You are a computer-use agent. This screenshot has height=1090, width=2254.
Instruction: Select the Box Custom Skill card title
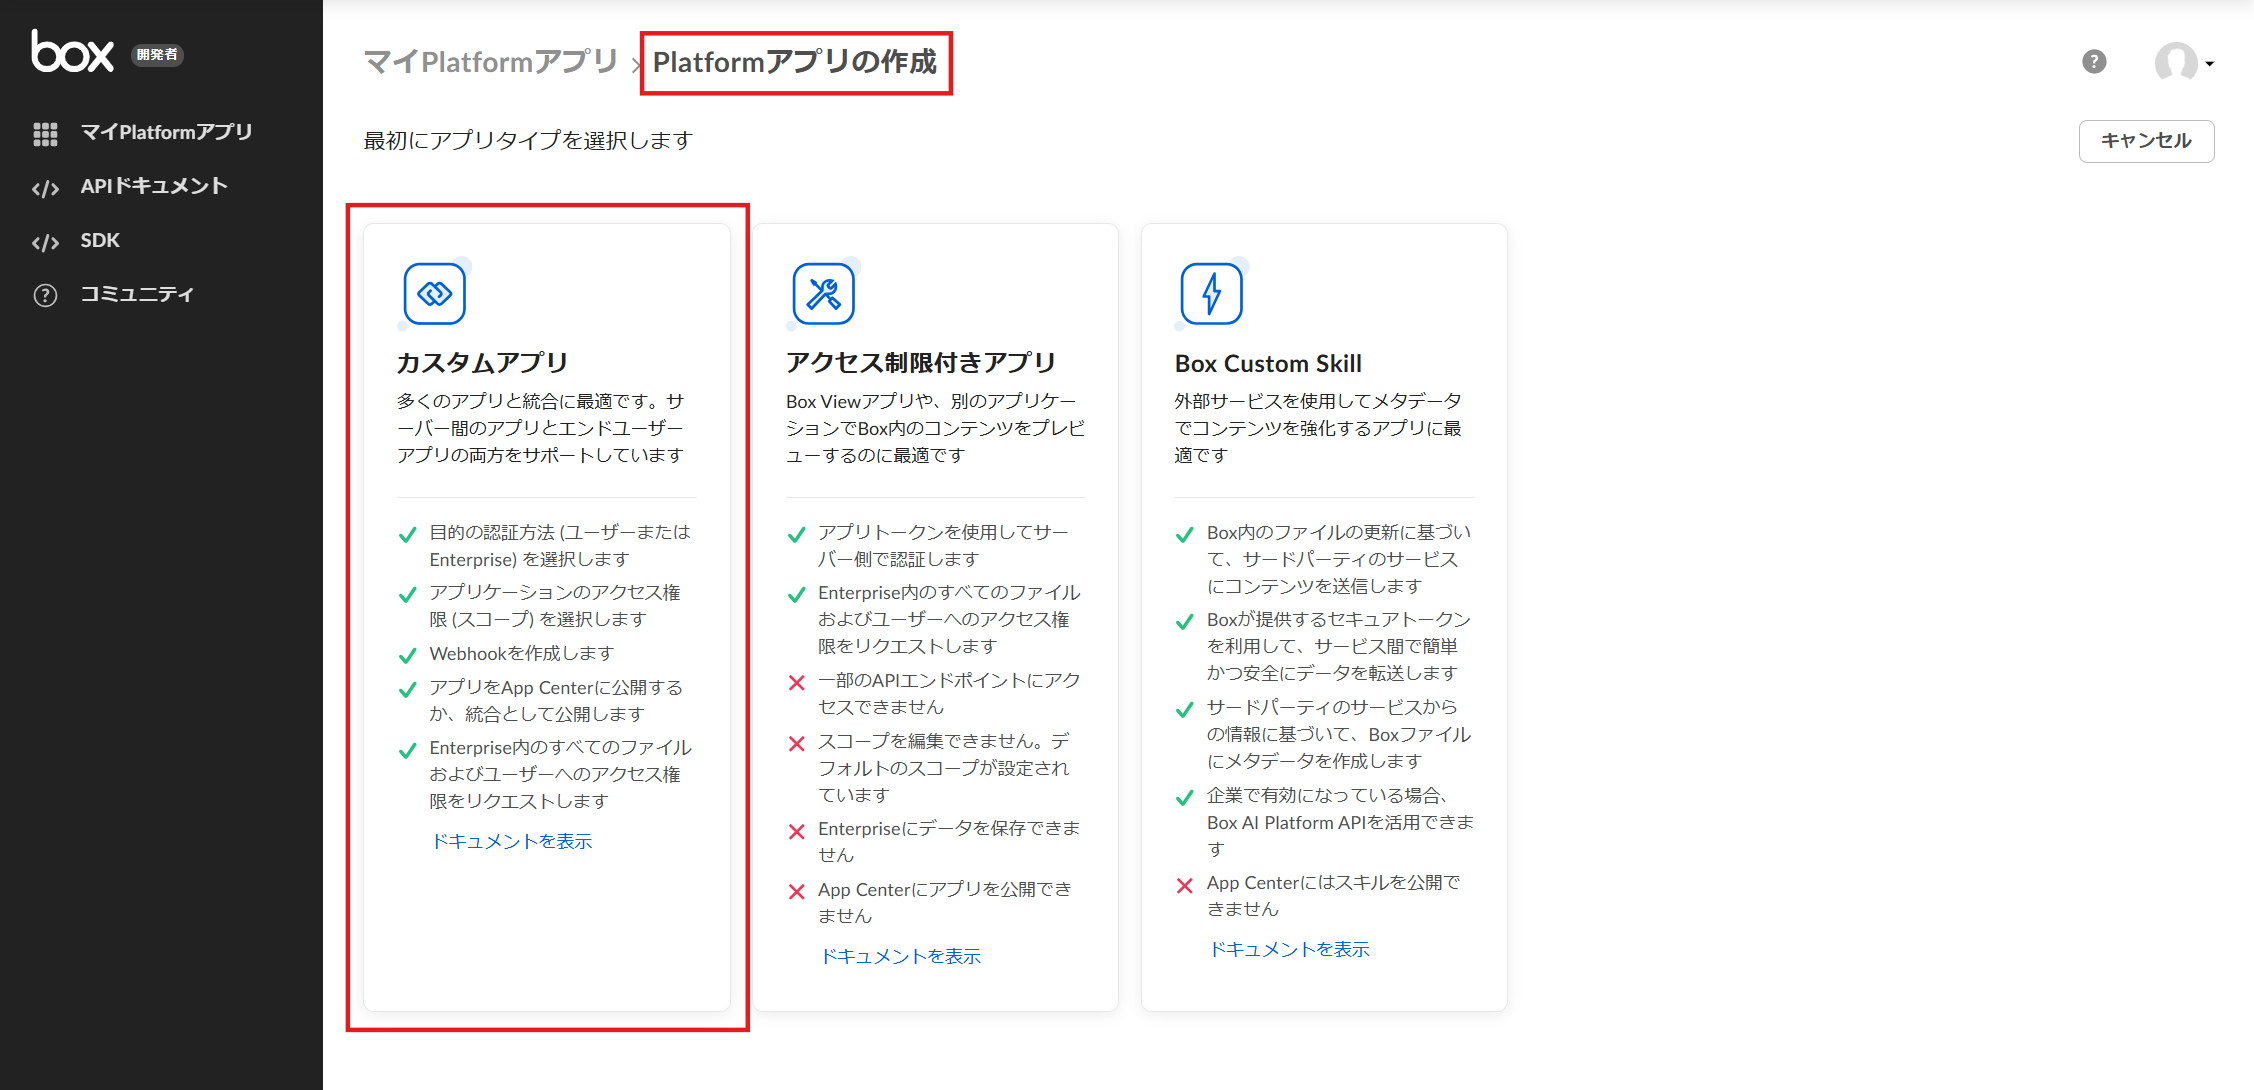click(1268, 363)
